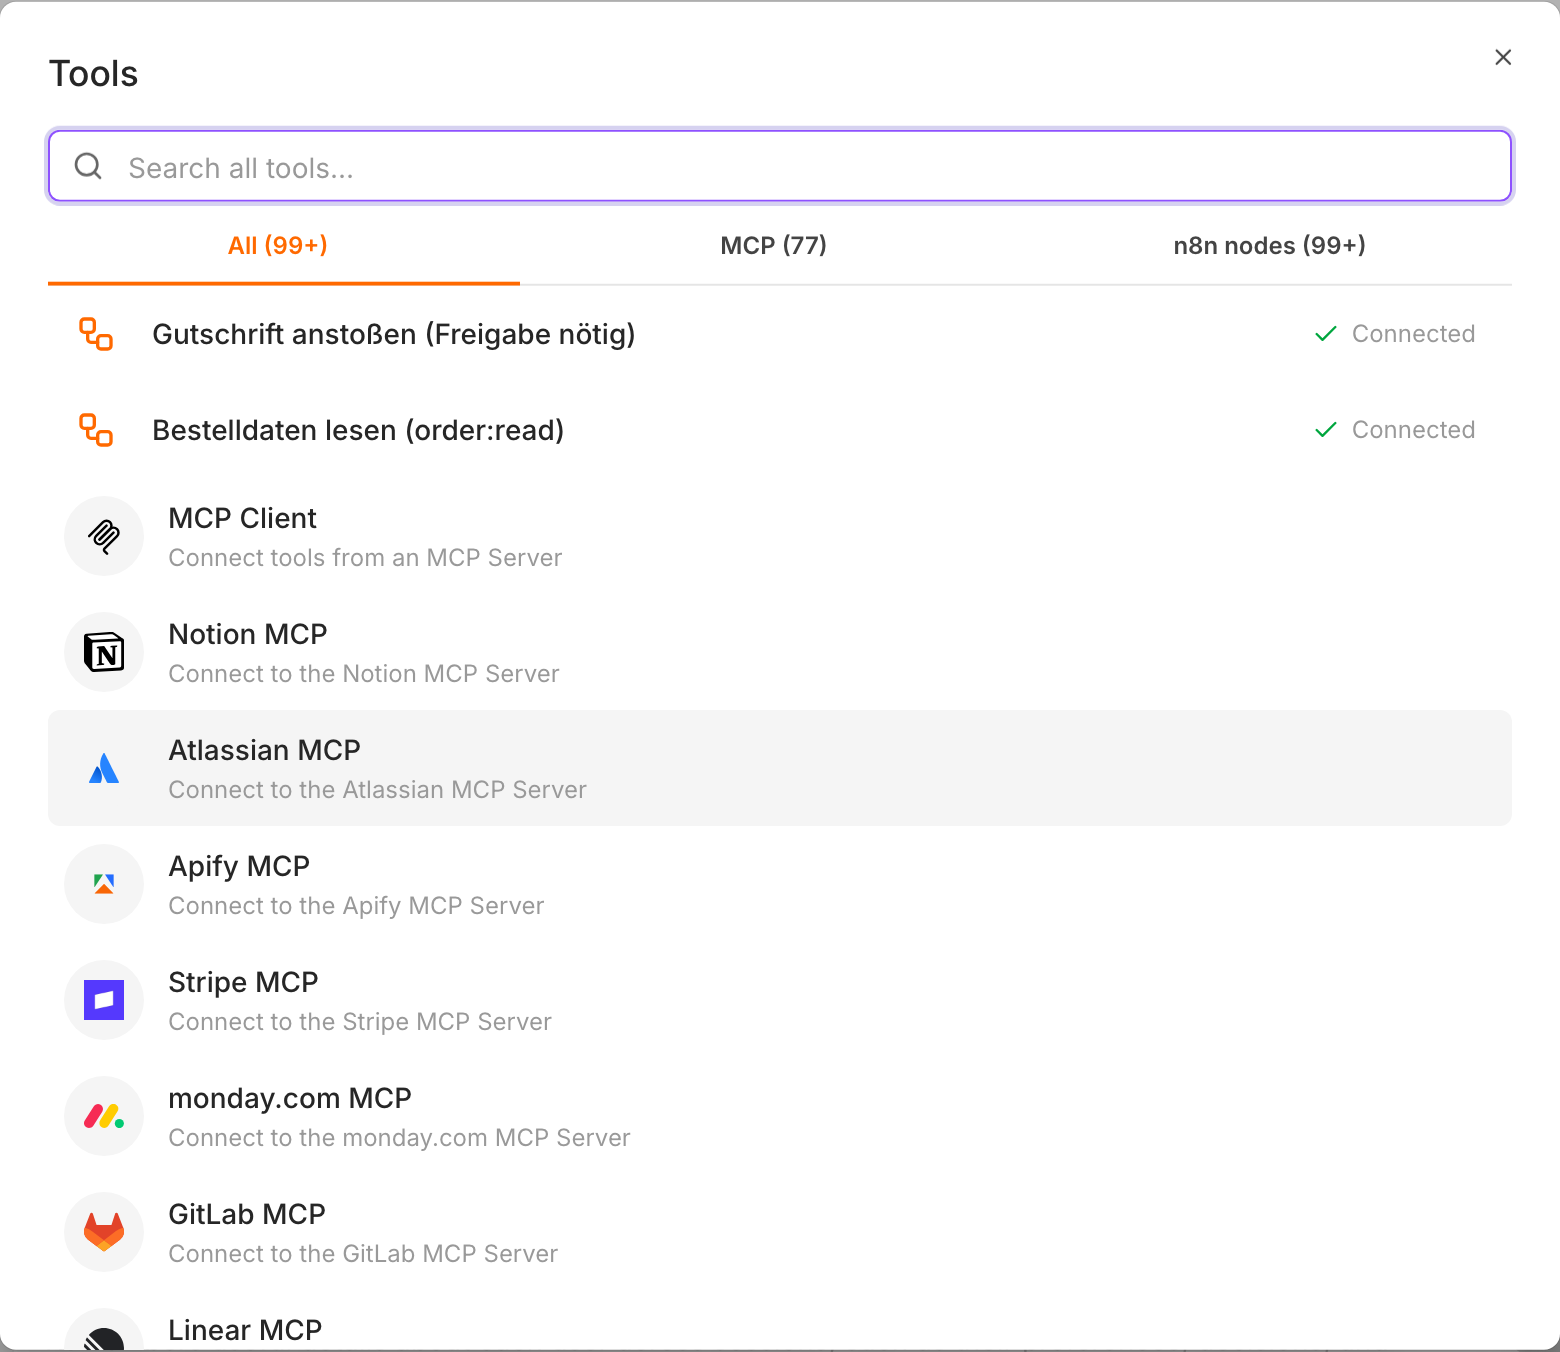Click 'Connect tools from an MCP Server' description
This screenshot has height=1352, width=1560.
(x=365, y=558)
